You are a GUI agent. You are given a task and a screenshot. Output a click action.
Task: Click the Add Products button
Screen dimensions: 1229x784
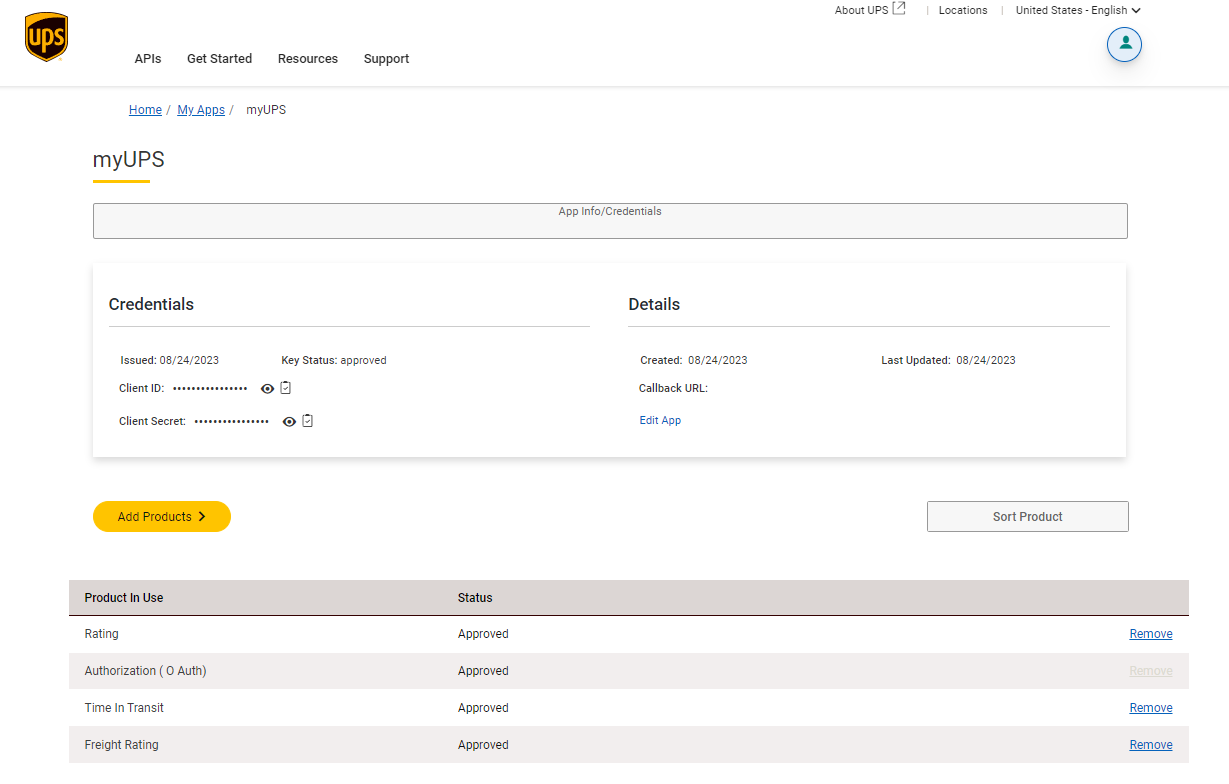pos(162,517)
